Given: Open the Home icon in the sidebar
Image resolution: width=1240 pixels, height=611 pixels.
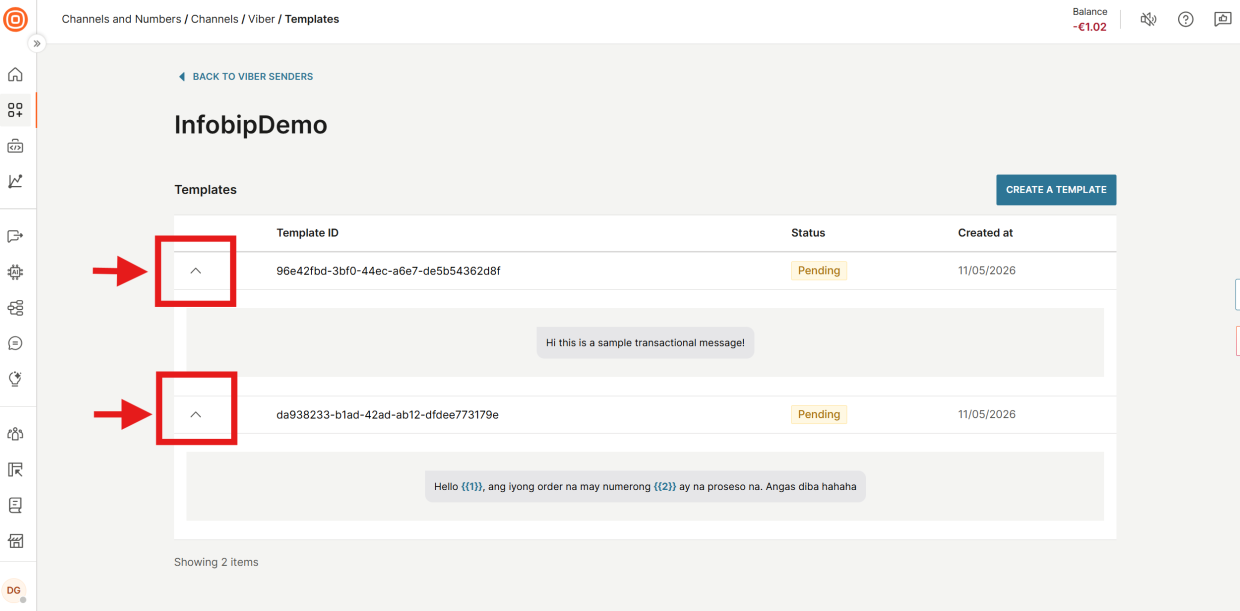Looking at the screenshot, I should click(15, 75).
